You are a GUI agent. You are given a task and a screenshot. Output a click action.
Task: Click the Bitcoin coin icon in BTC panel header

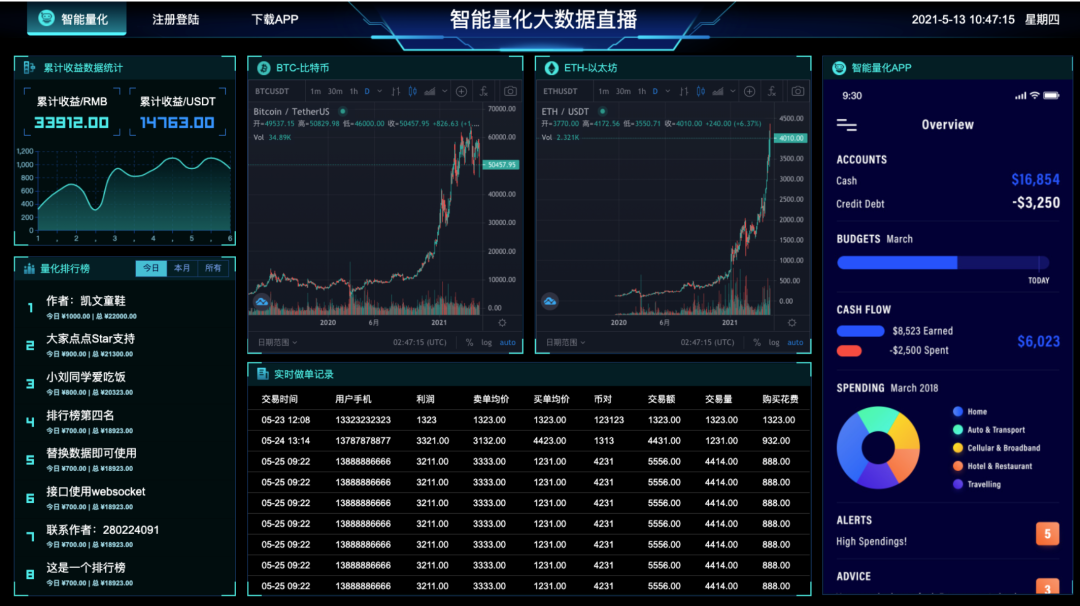pos(263,67)
